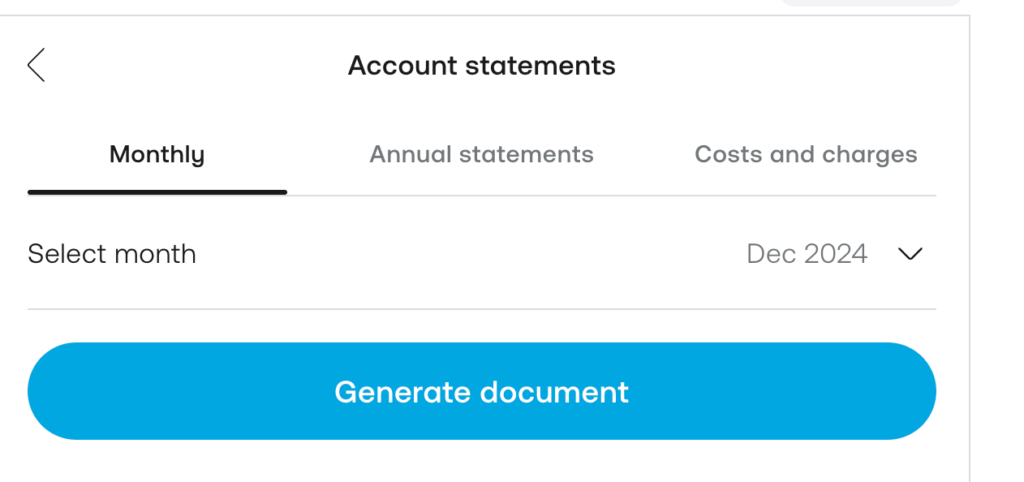The width and height of the screenshot is (1024, 482).
Task: View annual statements section
Action: coord(481,155)
